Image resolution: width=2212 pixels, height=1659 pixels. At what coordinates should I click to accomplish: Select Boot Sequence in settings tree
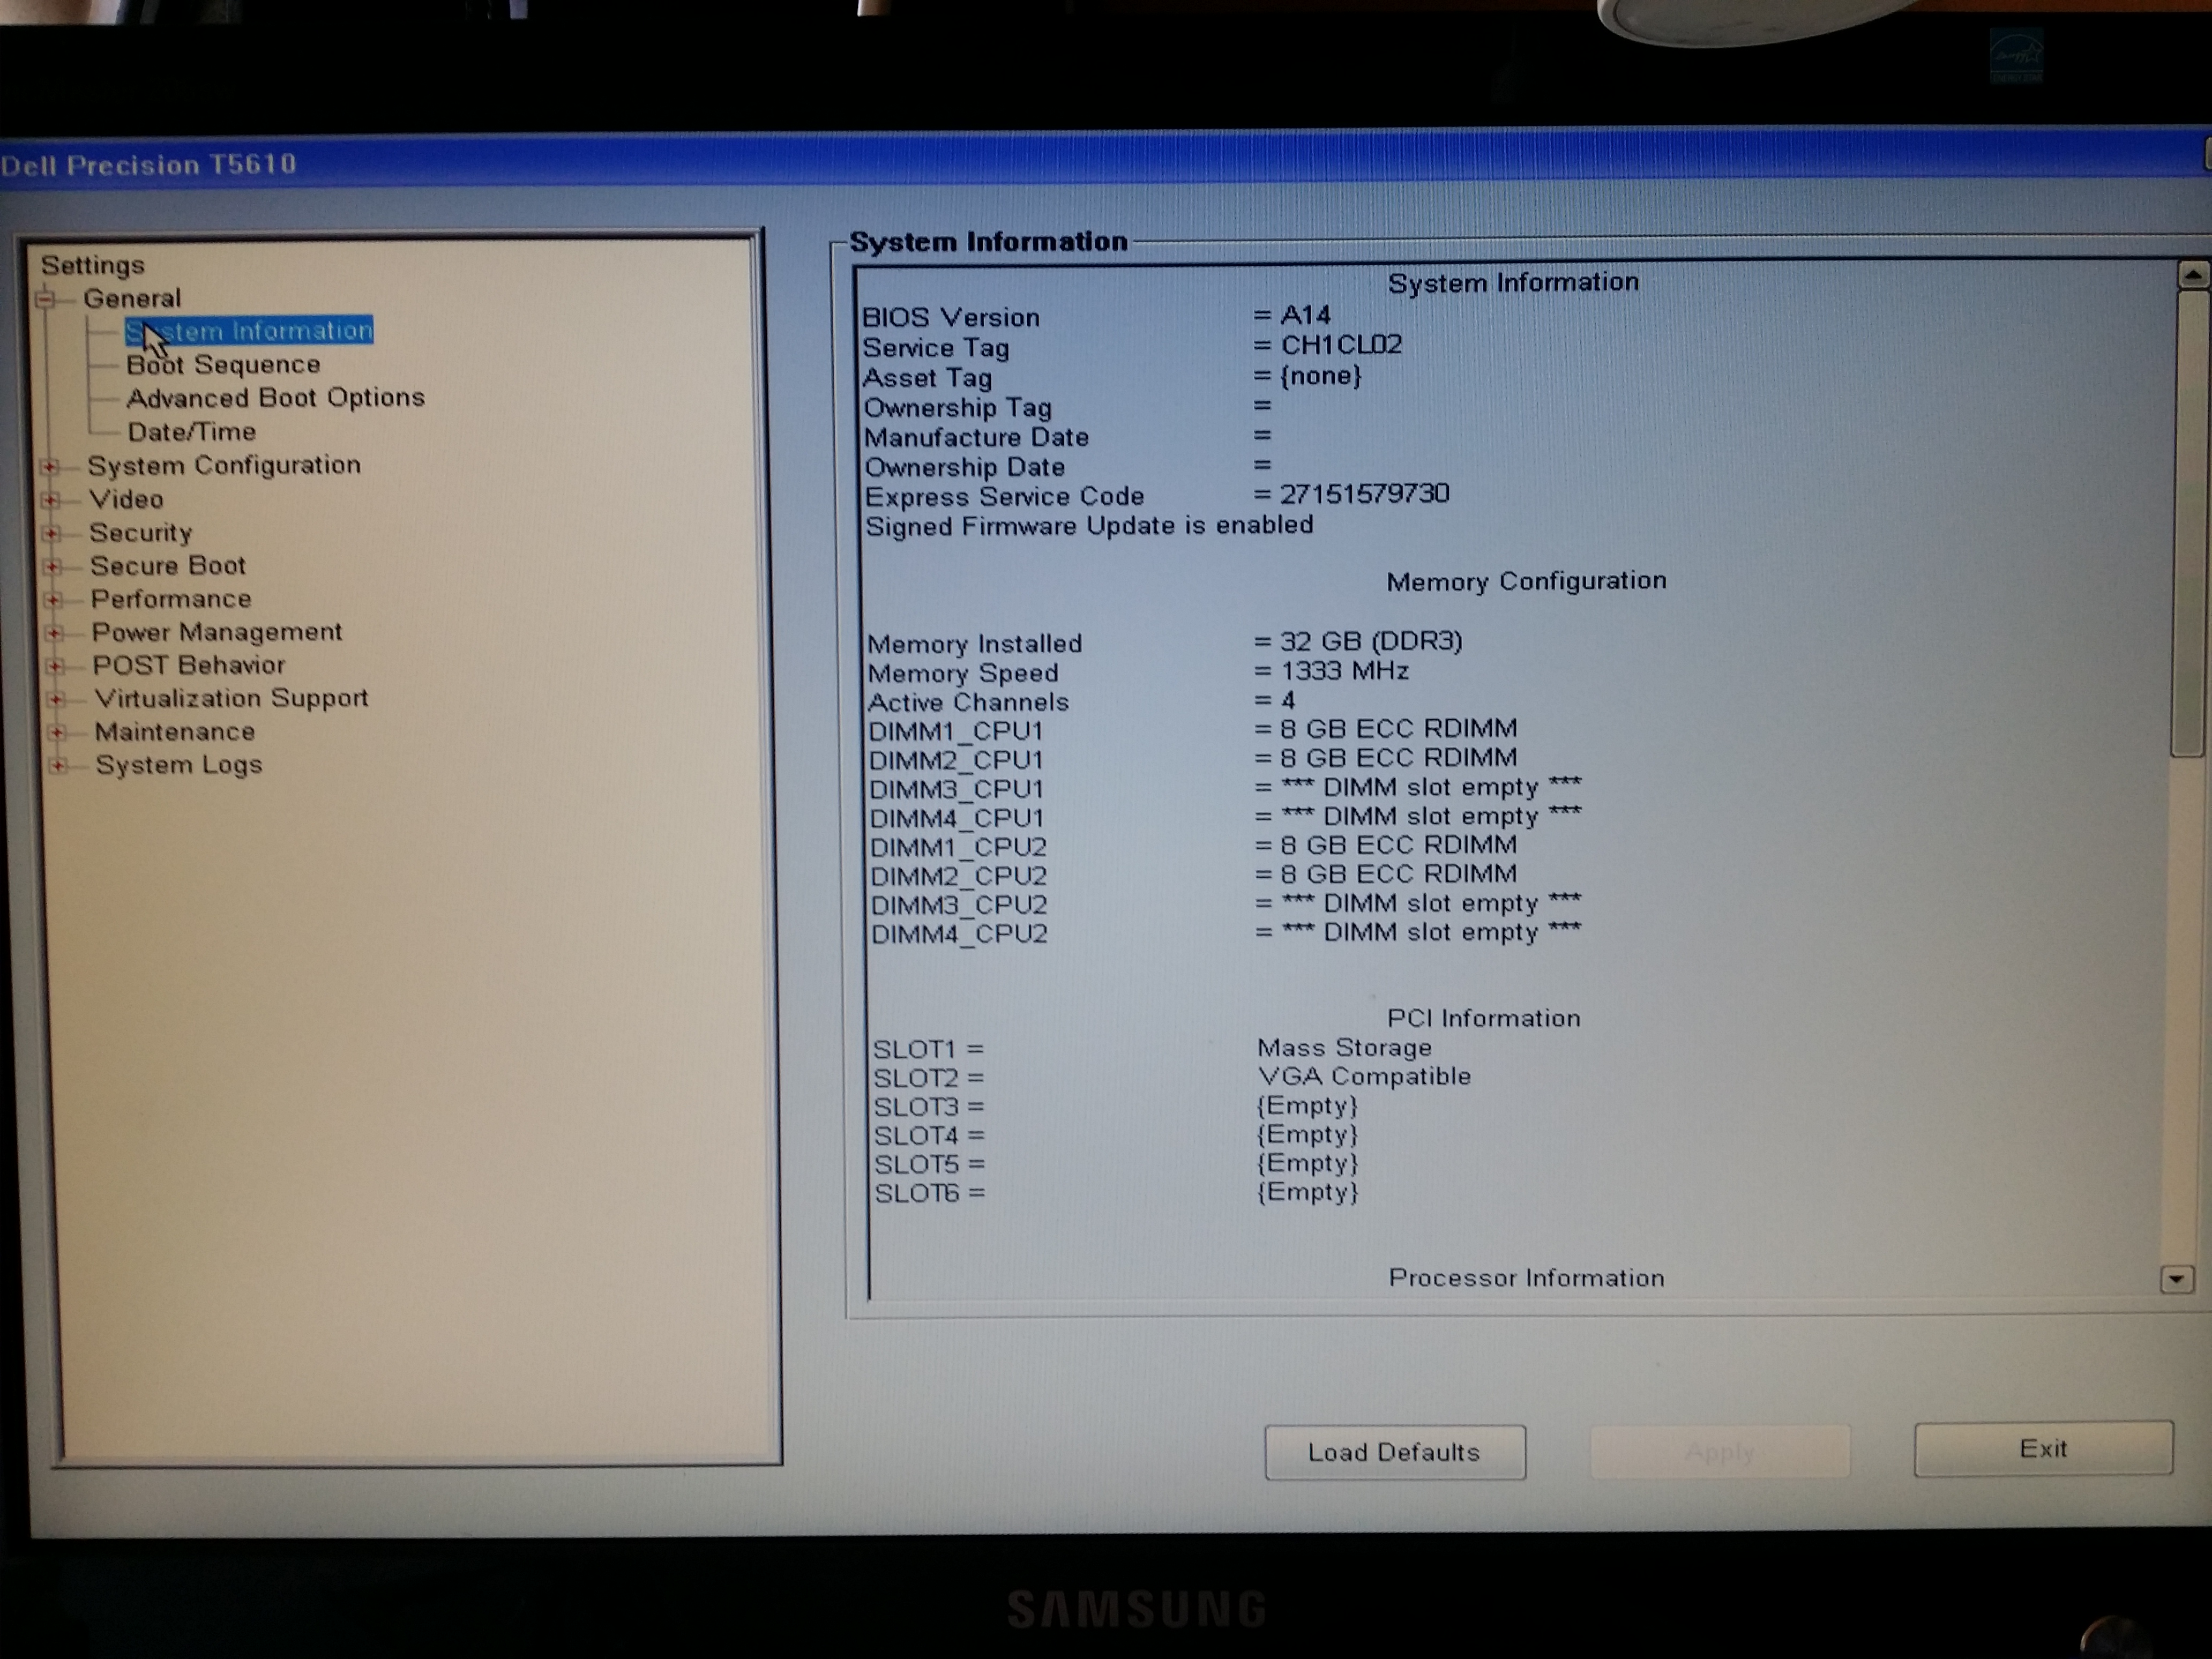point(223,365)
